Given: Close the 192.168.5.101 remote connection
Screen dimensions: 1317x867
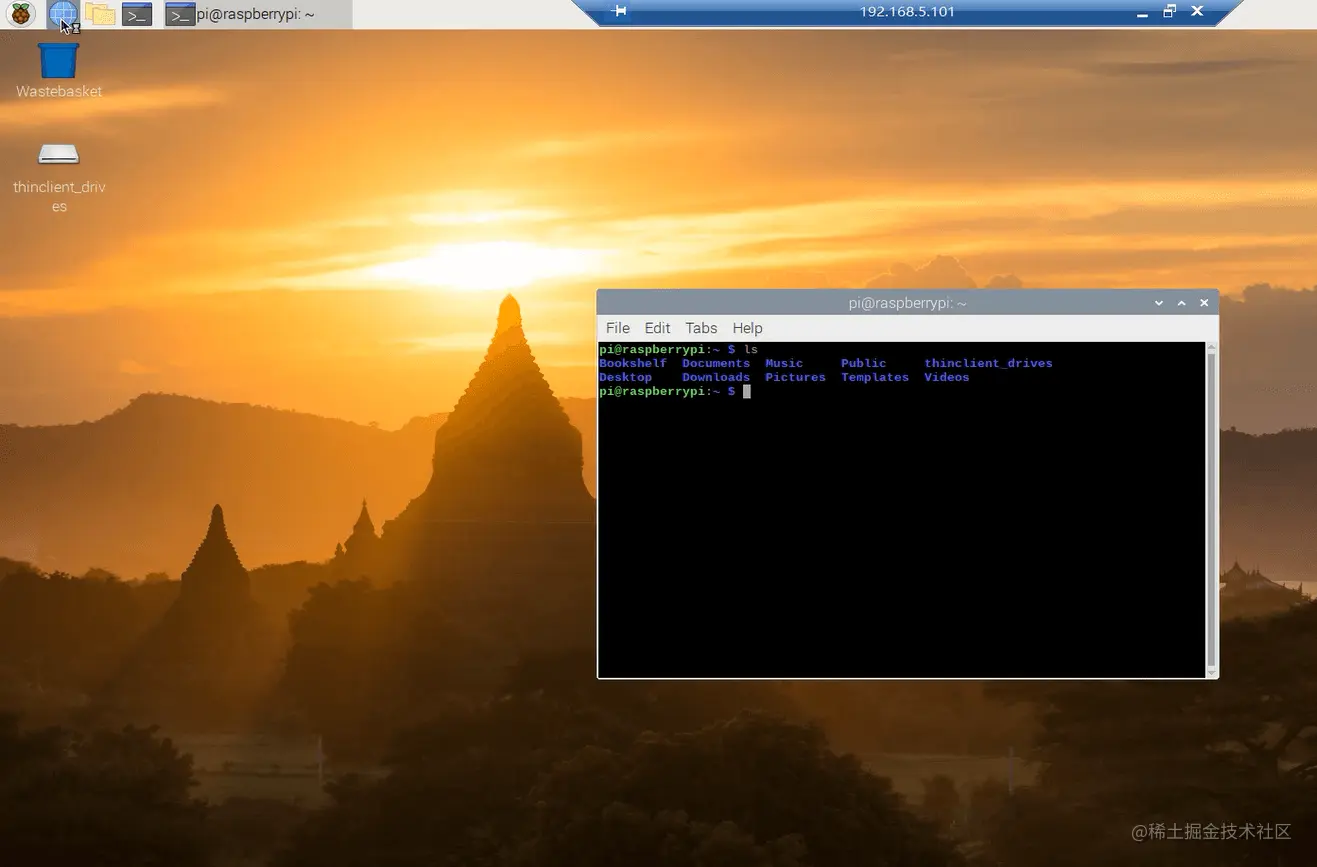Looking at the screenshot, I should (x=1196, y=12).
